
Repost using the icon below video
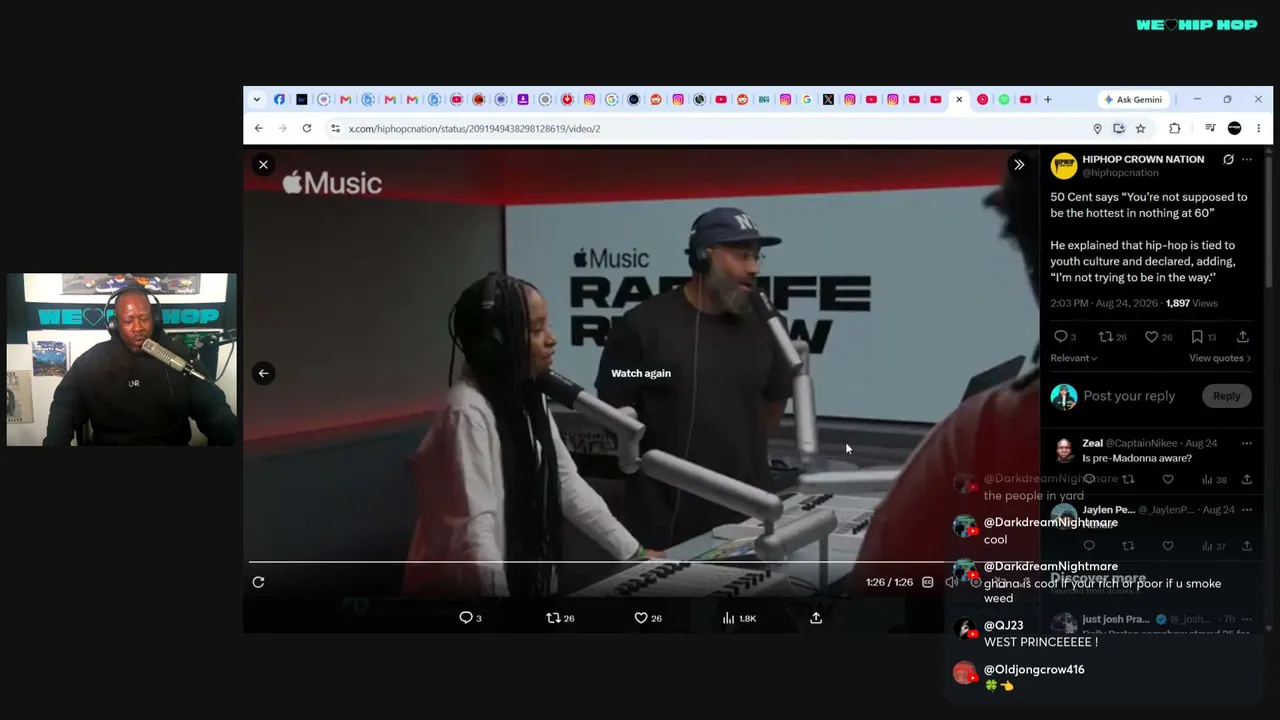pyautogui.click(x=560, y=618)
